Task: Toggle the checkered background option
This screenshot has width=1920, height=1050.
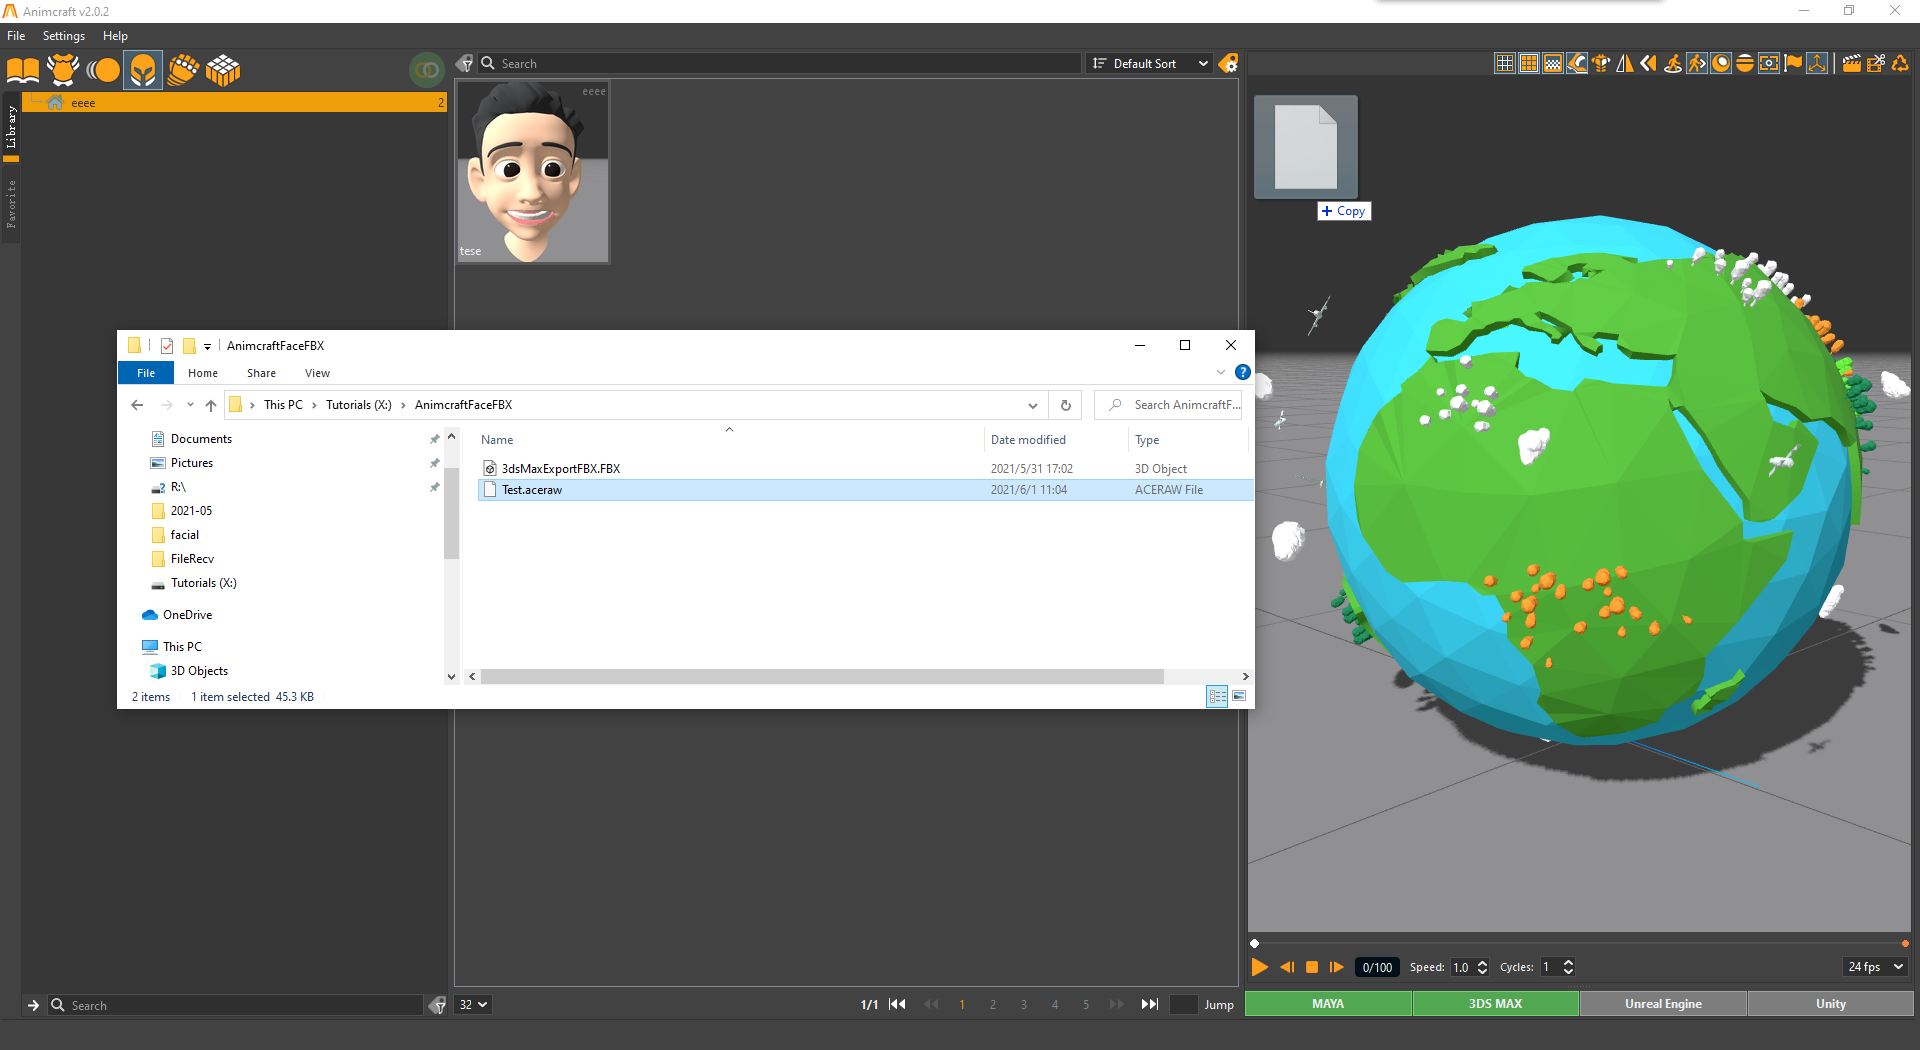Action: click(x=1553, y=63)
